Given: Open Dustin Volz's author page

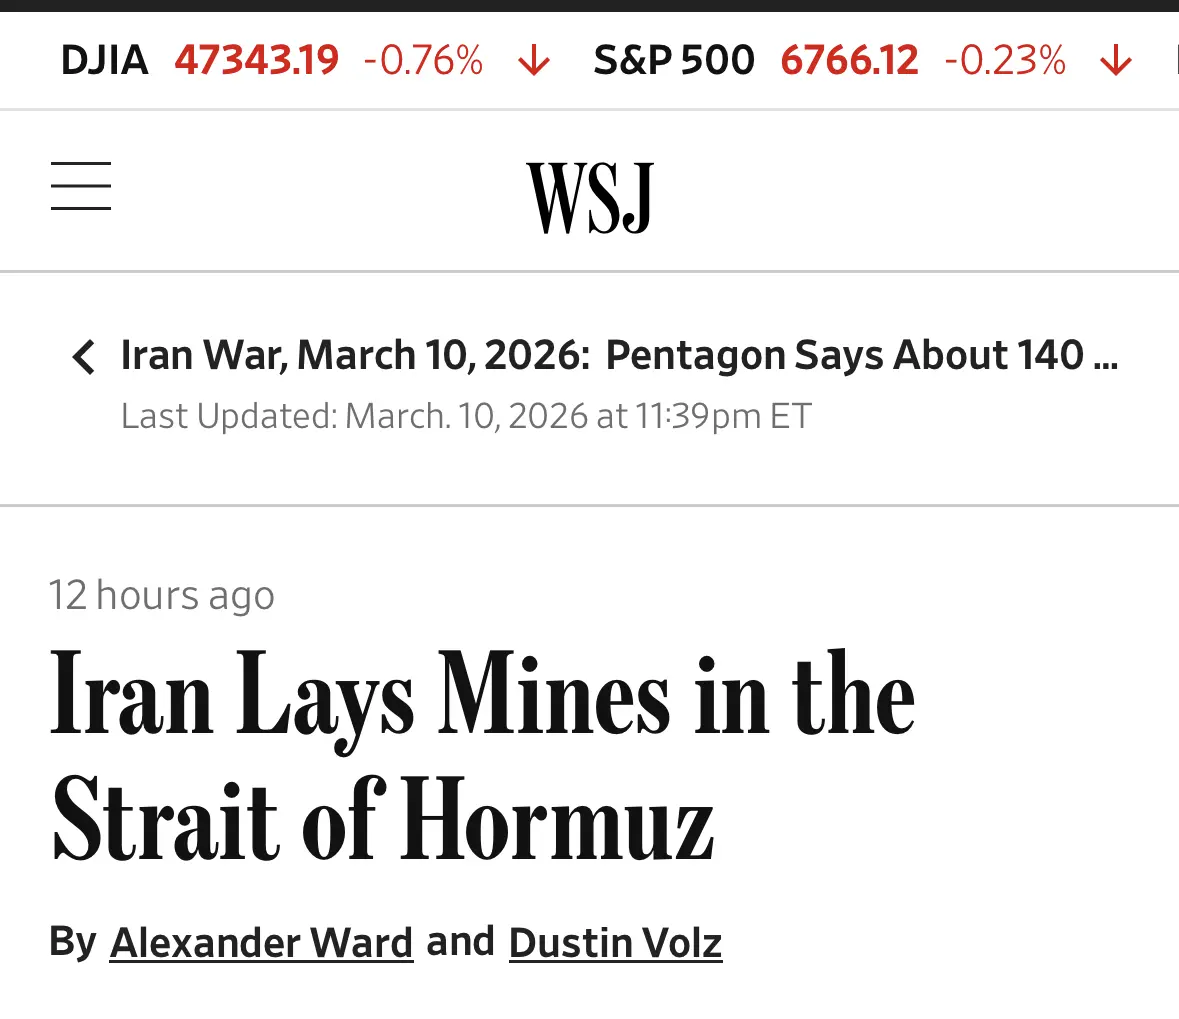Looking at the screenshot, I should tap(615, 943).
